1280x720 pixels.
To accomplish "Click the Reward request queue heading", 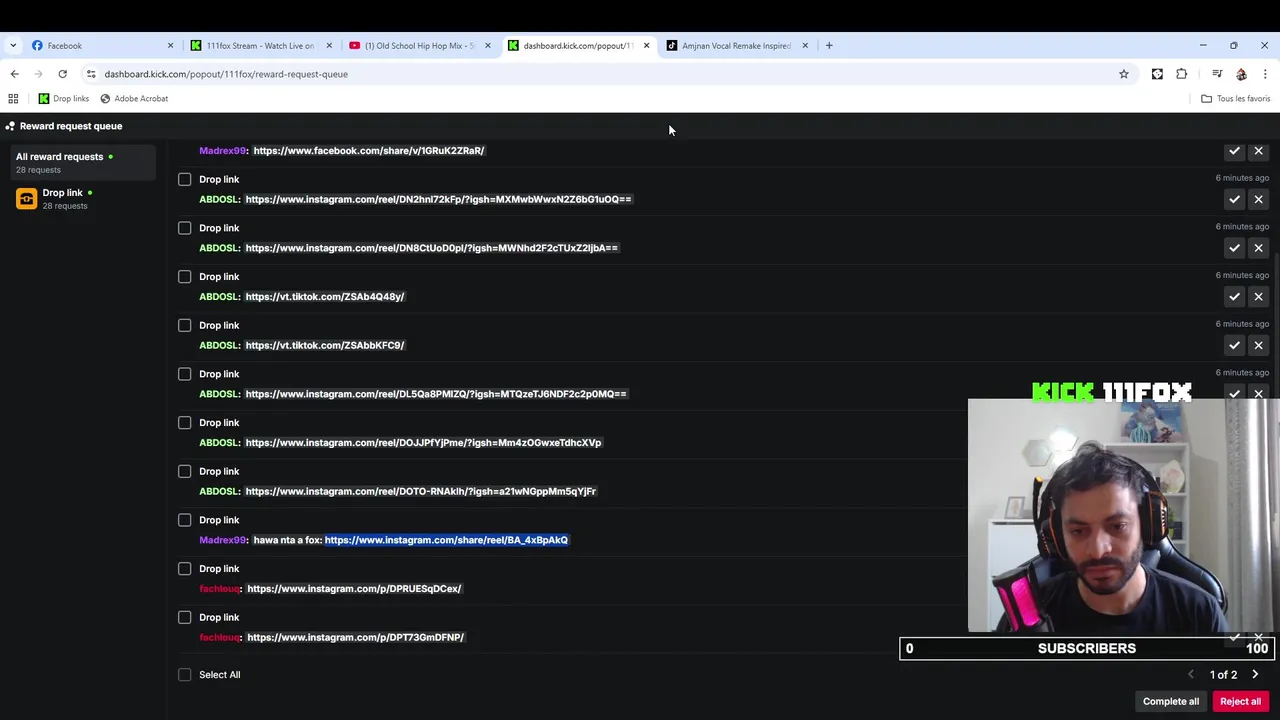I will coord(71,126).
